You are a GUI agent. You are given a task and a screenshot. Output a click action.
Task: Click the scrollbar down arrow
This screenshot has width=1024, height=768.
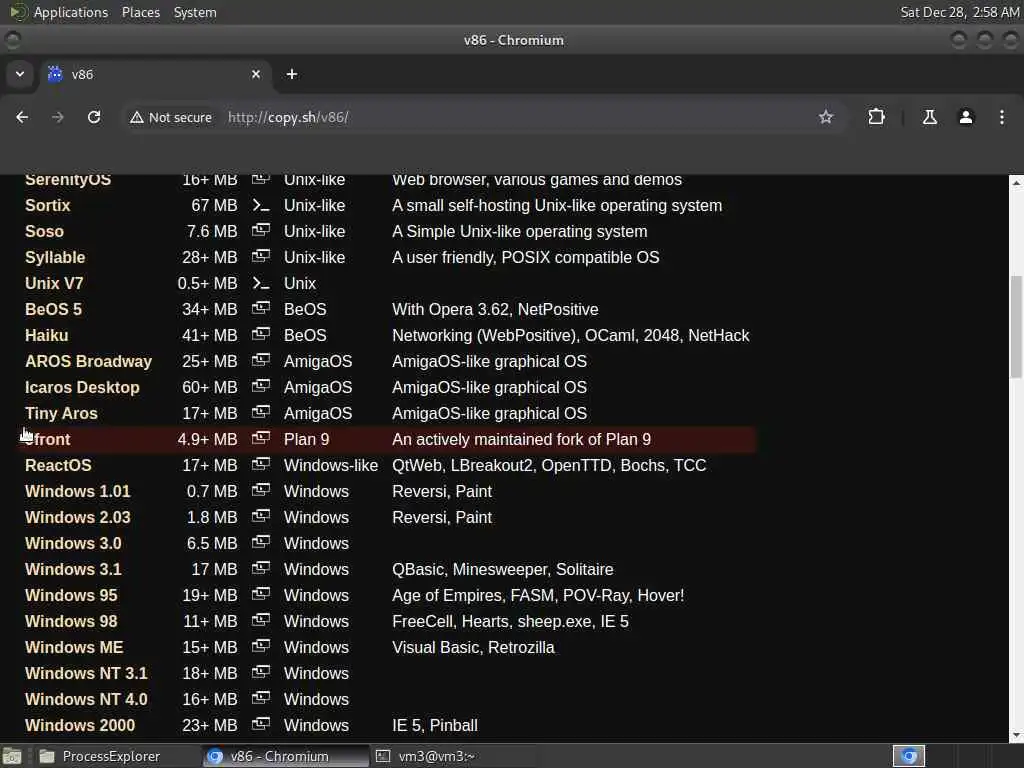click(1016, 735)
